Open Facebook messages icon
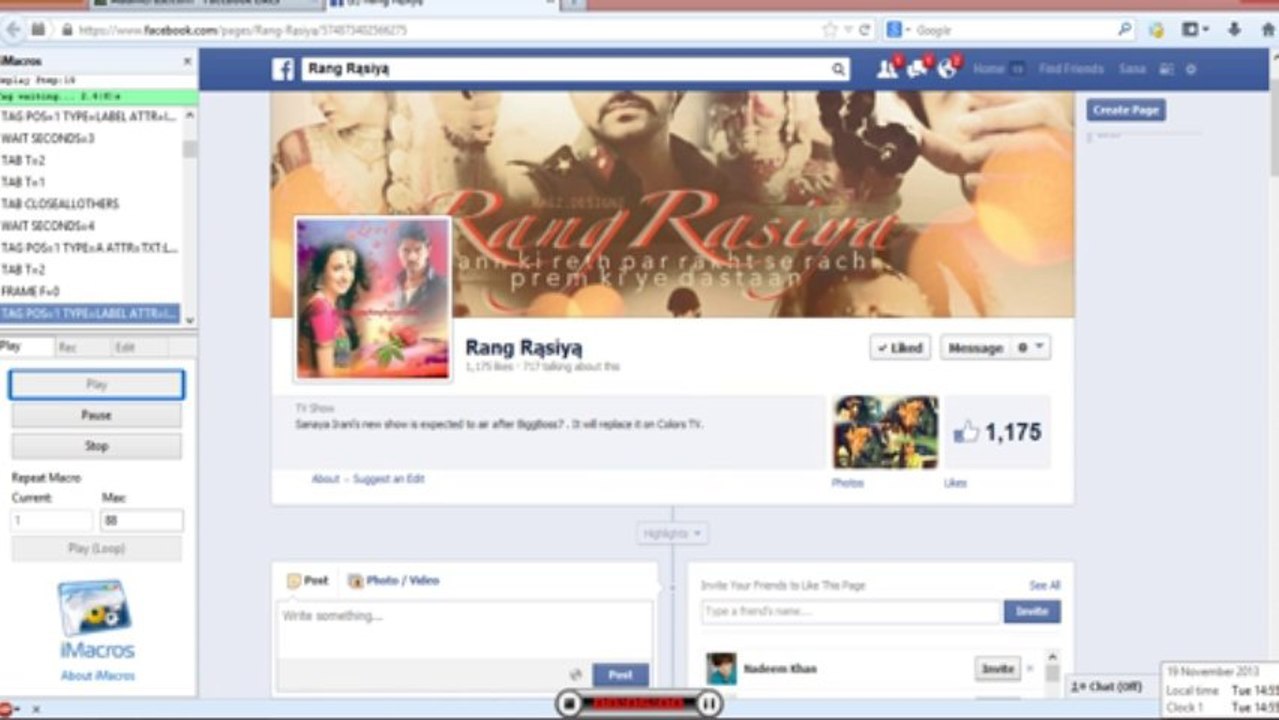The width and height of the screenshot is (1279, 720). (x=918, y=69)
